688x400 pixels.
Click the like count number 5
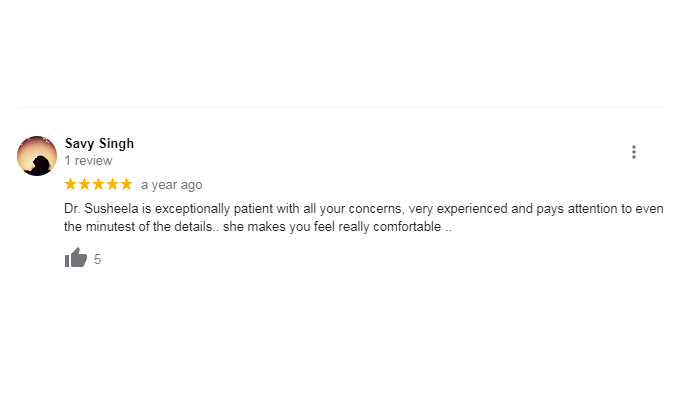[x=97, y=259]
